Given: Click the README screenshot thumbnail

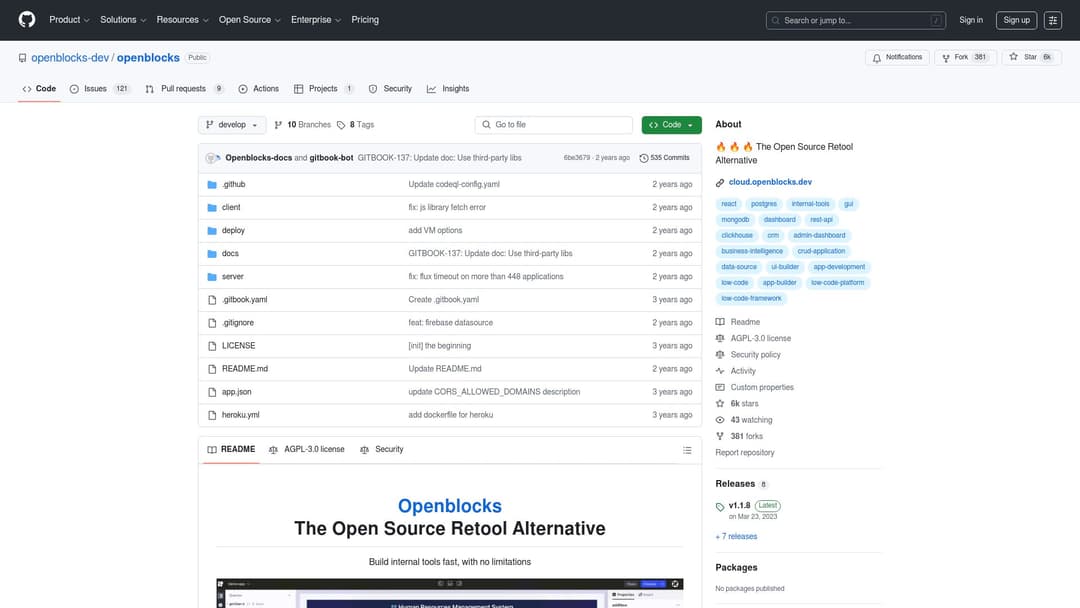Looking at the screenshot, I should 450,593.
